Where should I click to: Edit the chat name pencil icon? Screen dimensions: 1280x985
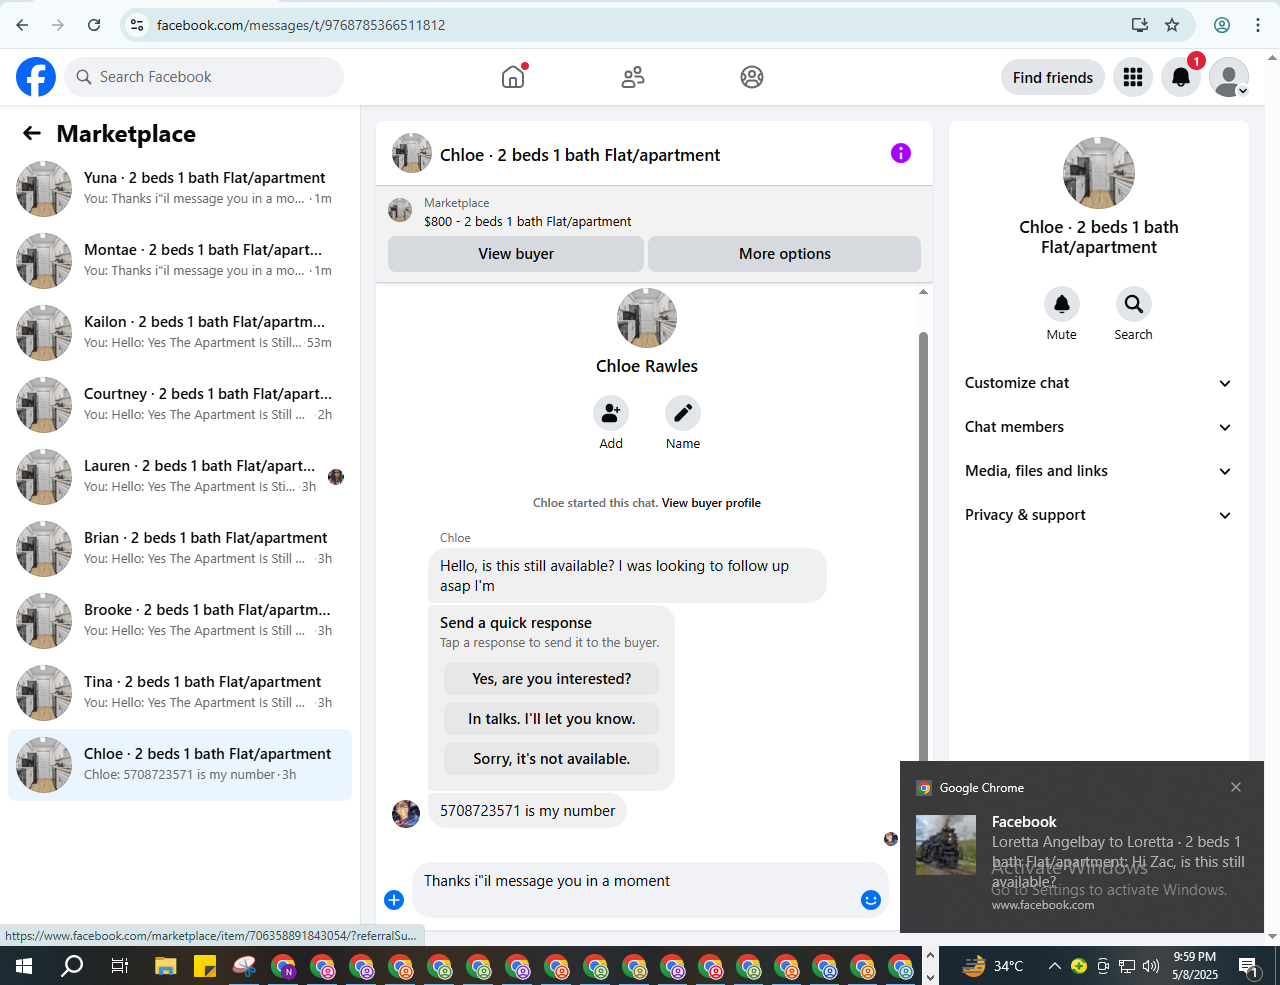[x=683, y=413]
